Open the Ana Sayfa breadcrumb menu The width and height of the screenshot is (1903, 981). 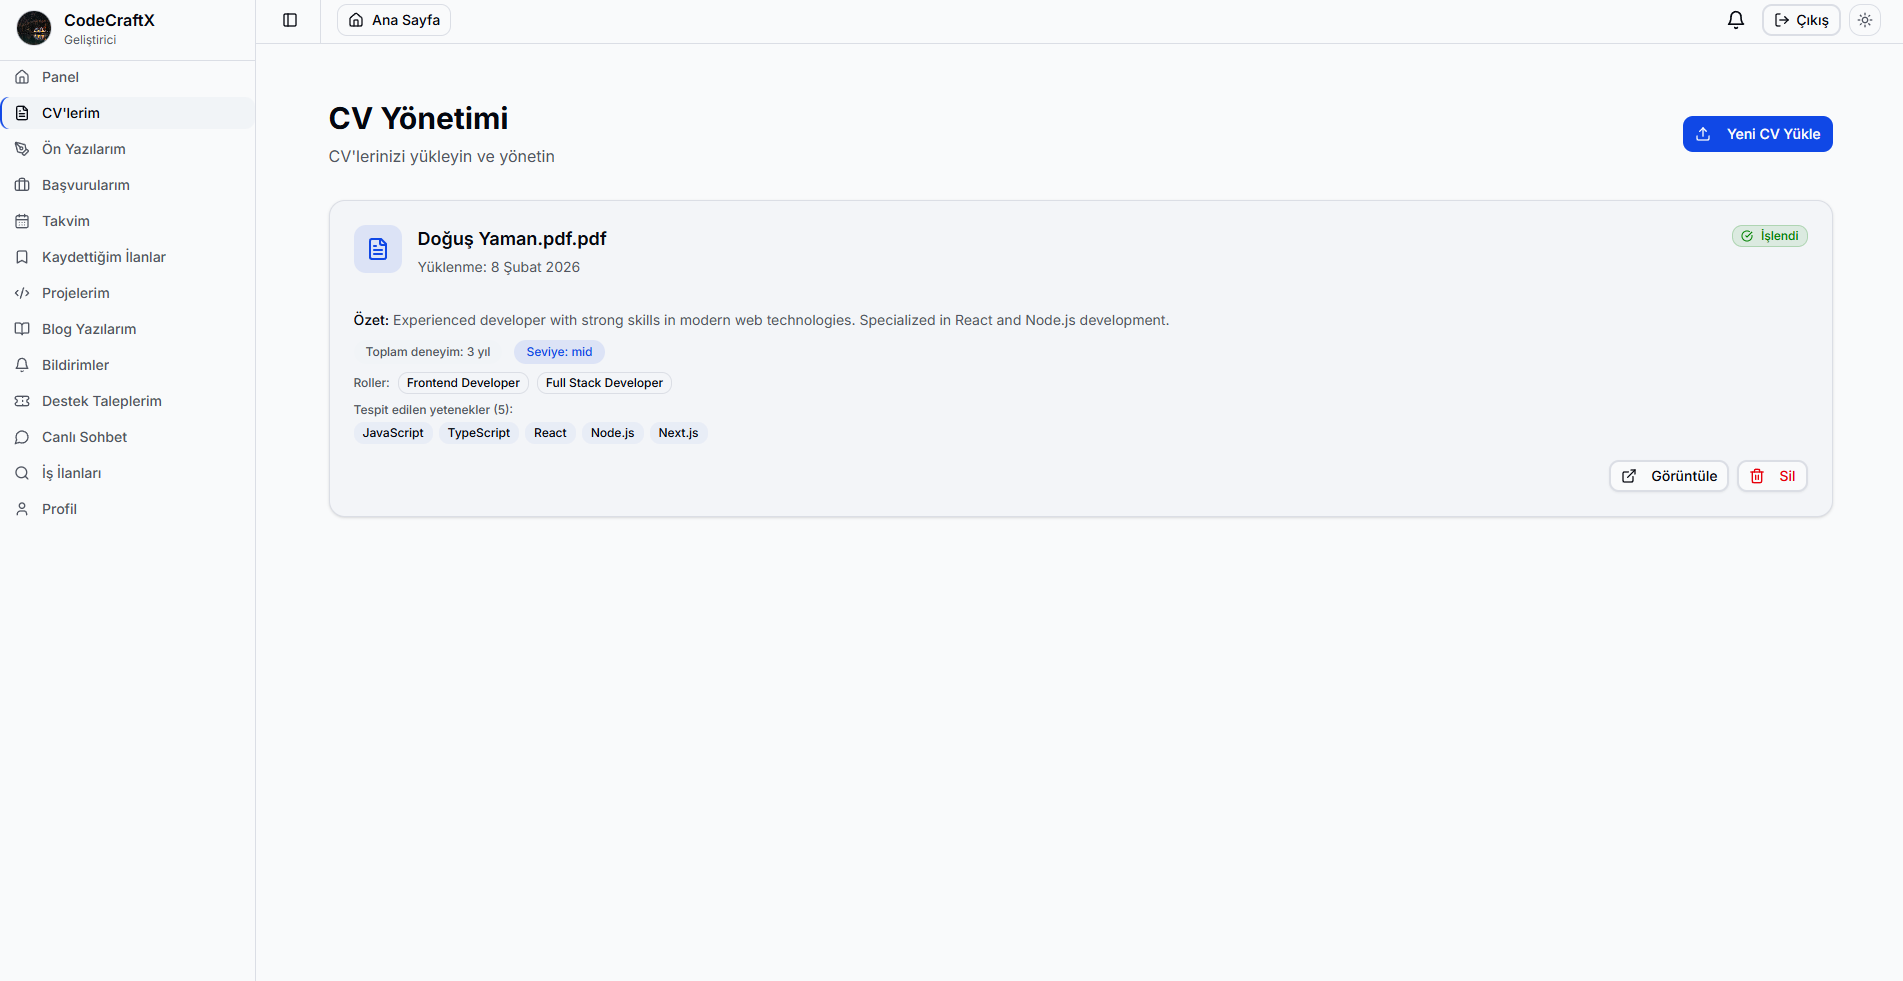click(393, 19)
